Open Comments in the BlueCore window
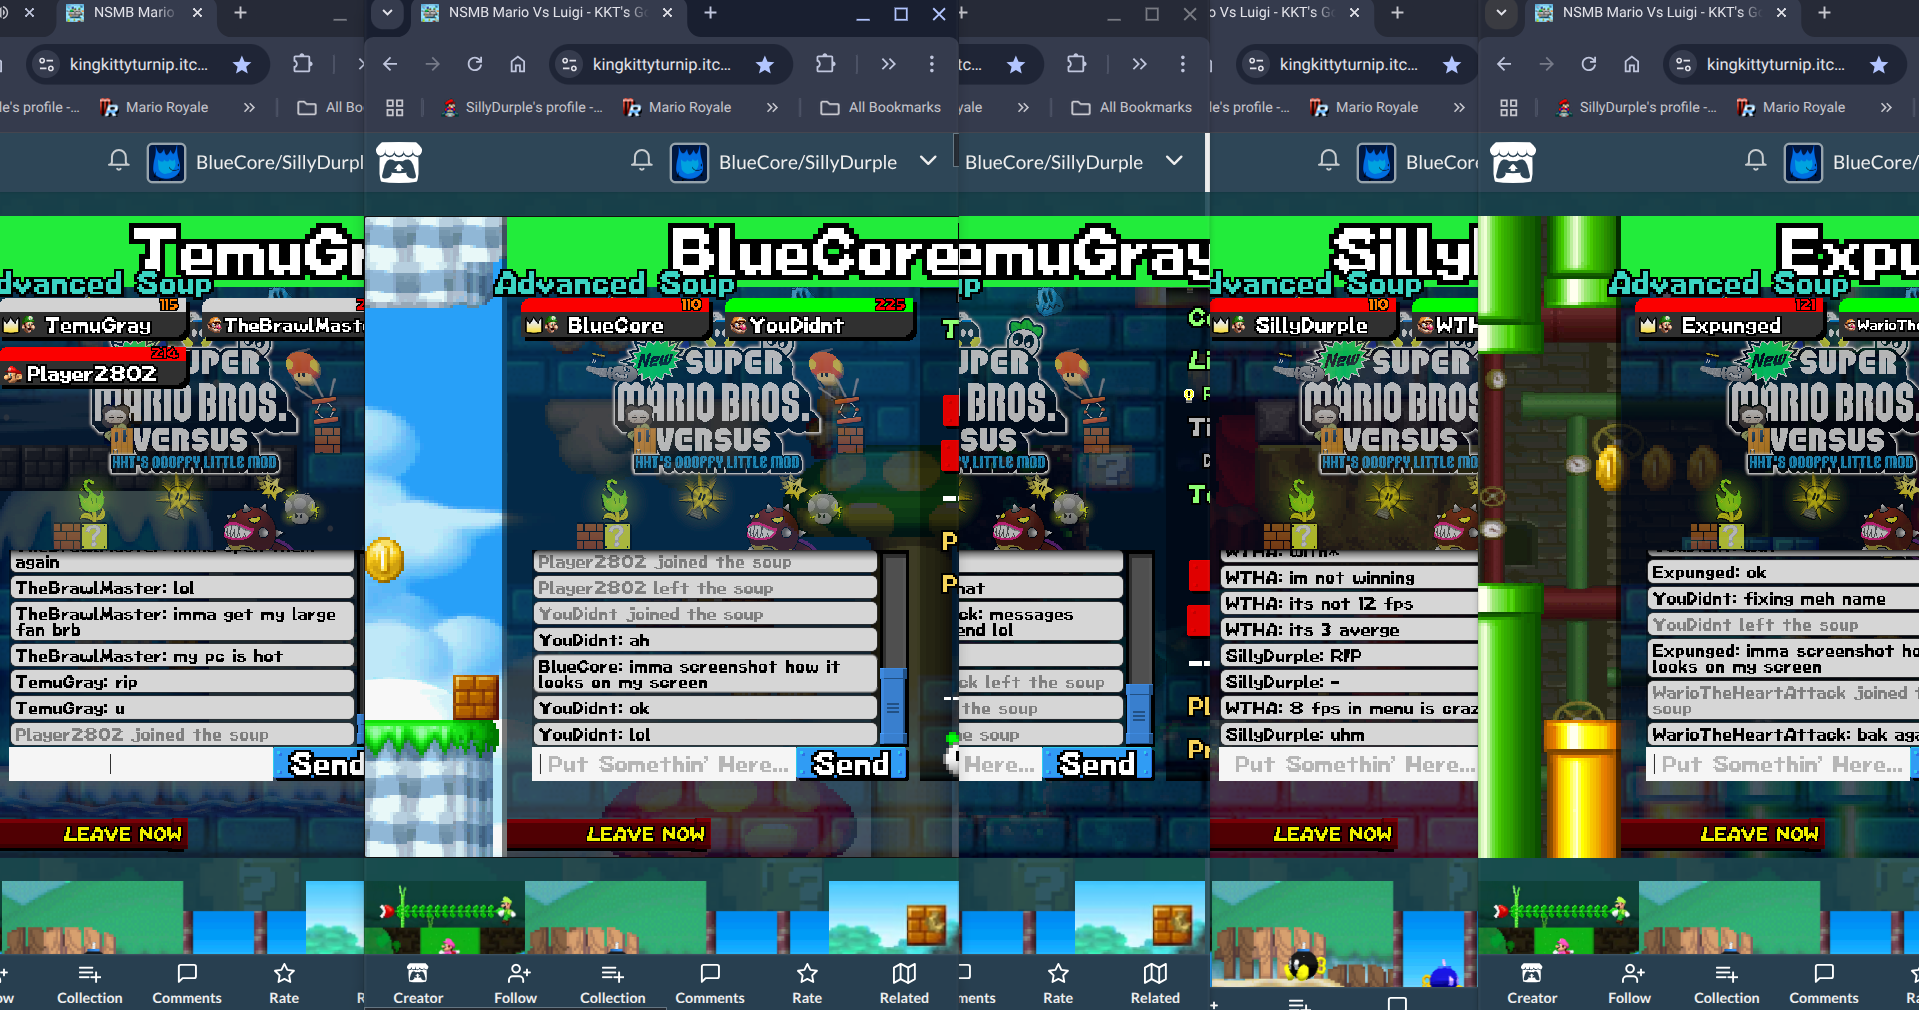This screenshot has height=1010, width=1919. click(710, 984)
